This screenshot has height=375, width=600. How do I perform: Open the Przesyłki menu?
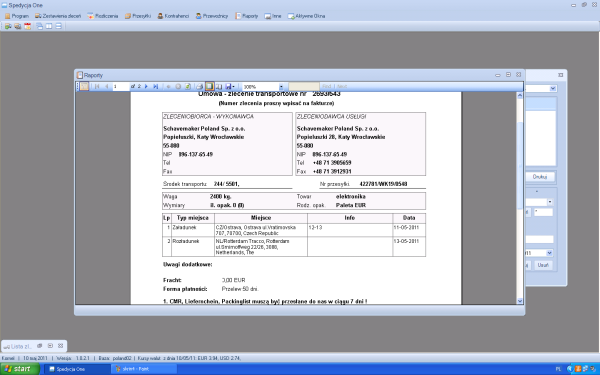pos(138,16)
